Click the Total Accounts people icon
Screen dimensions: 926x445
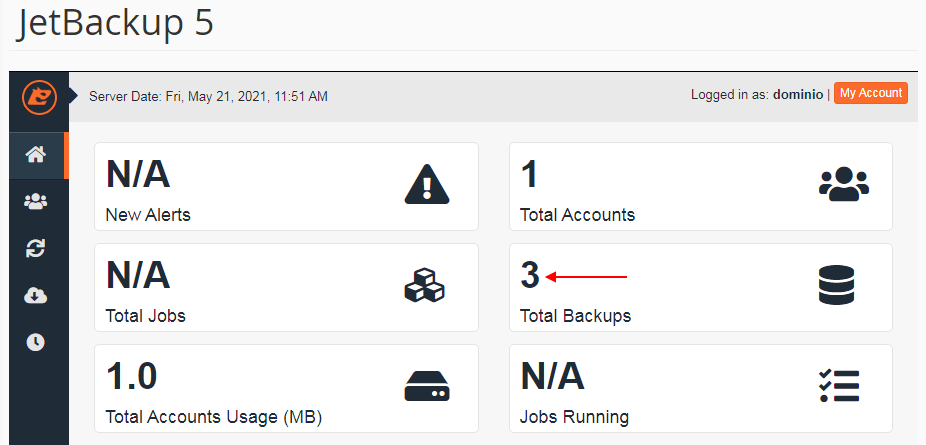click(x=844, y=185)
